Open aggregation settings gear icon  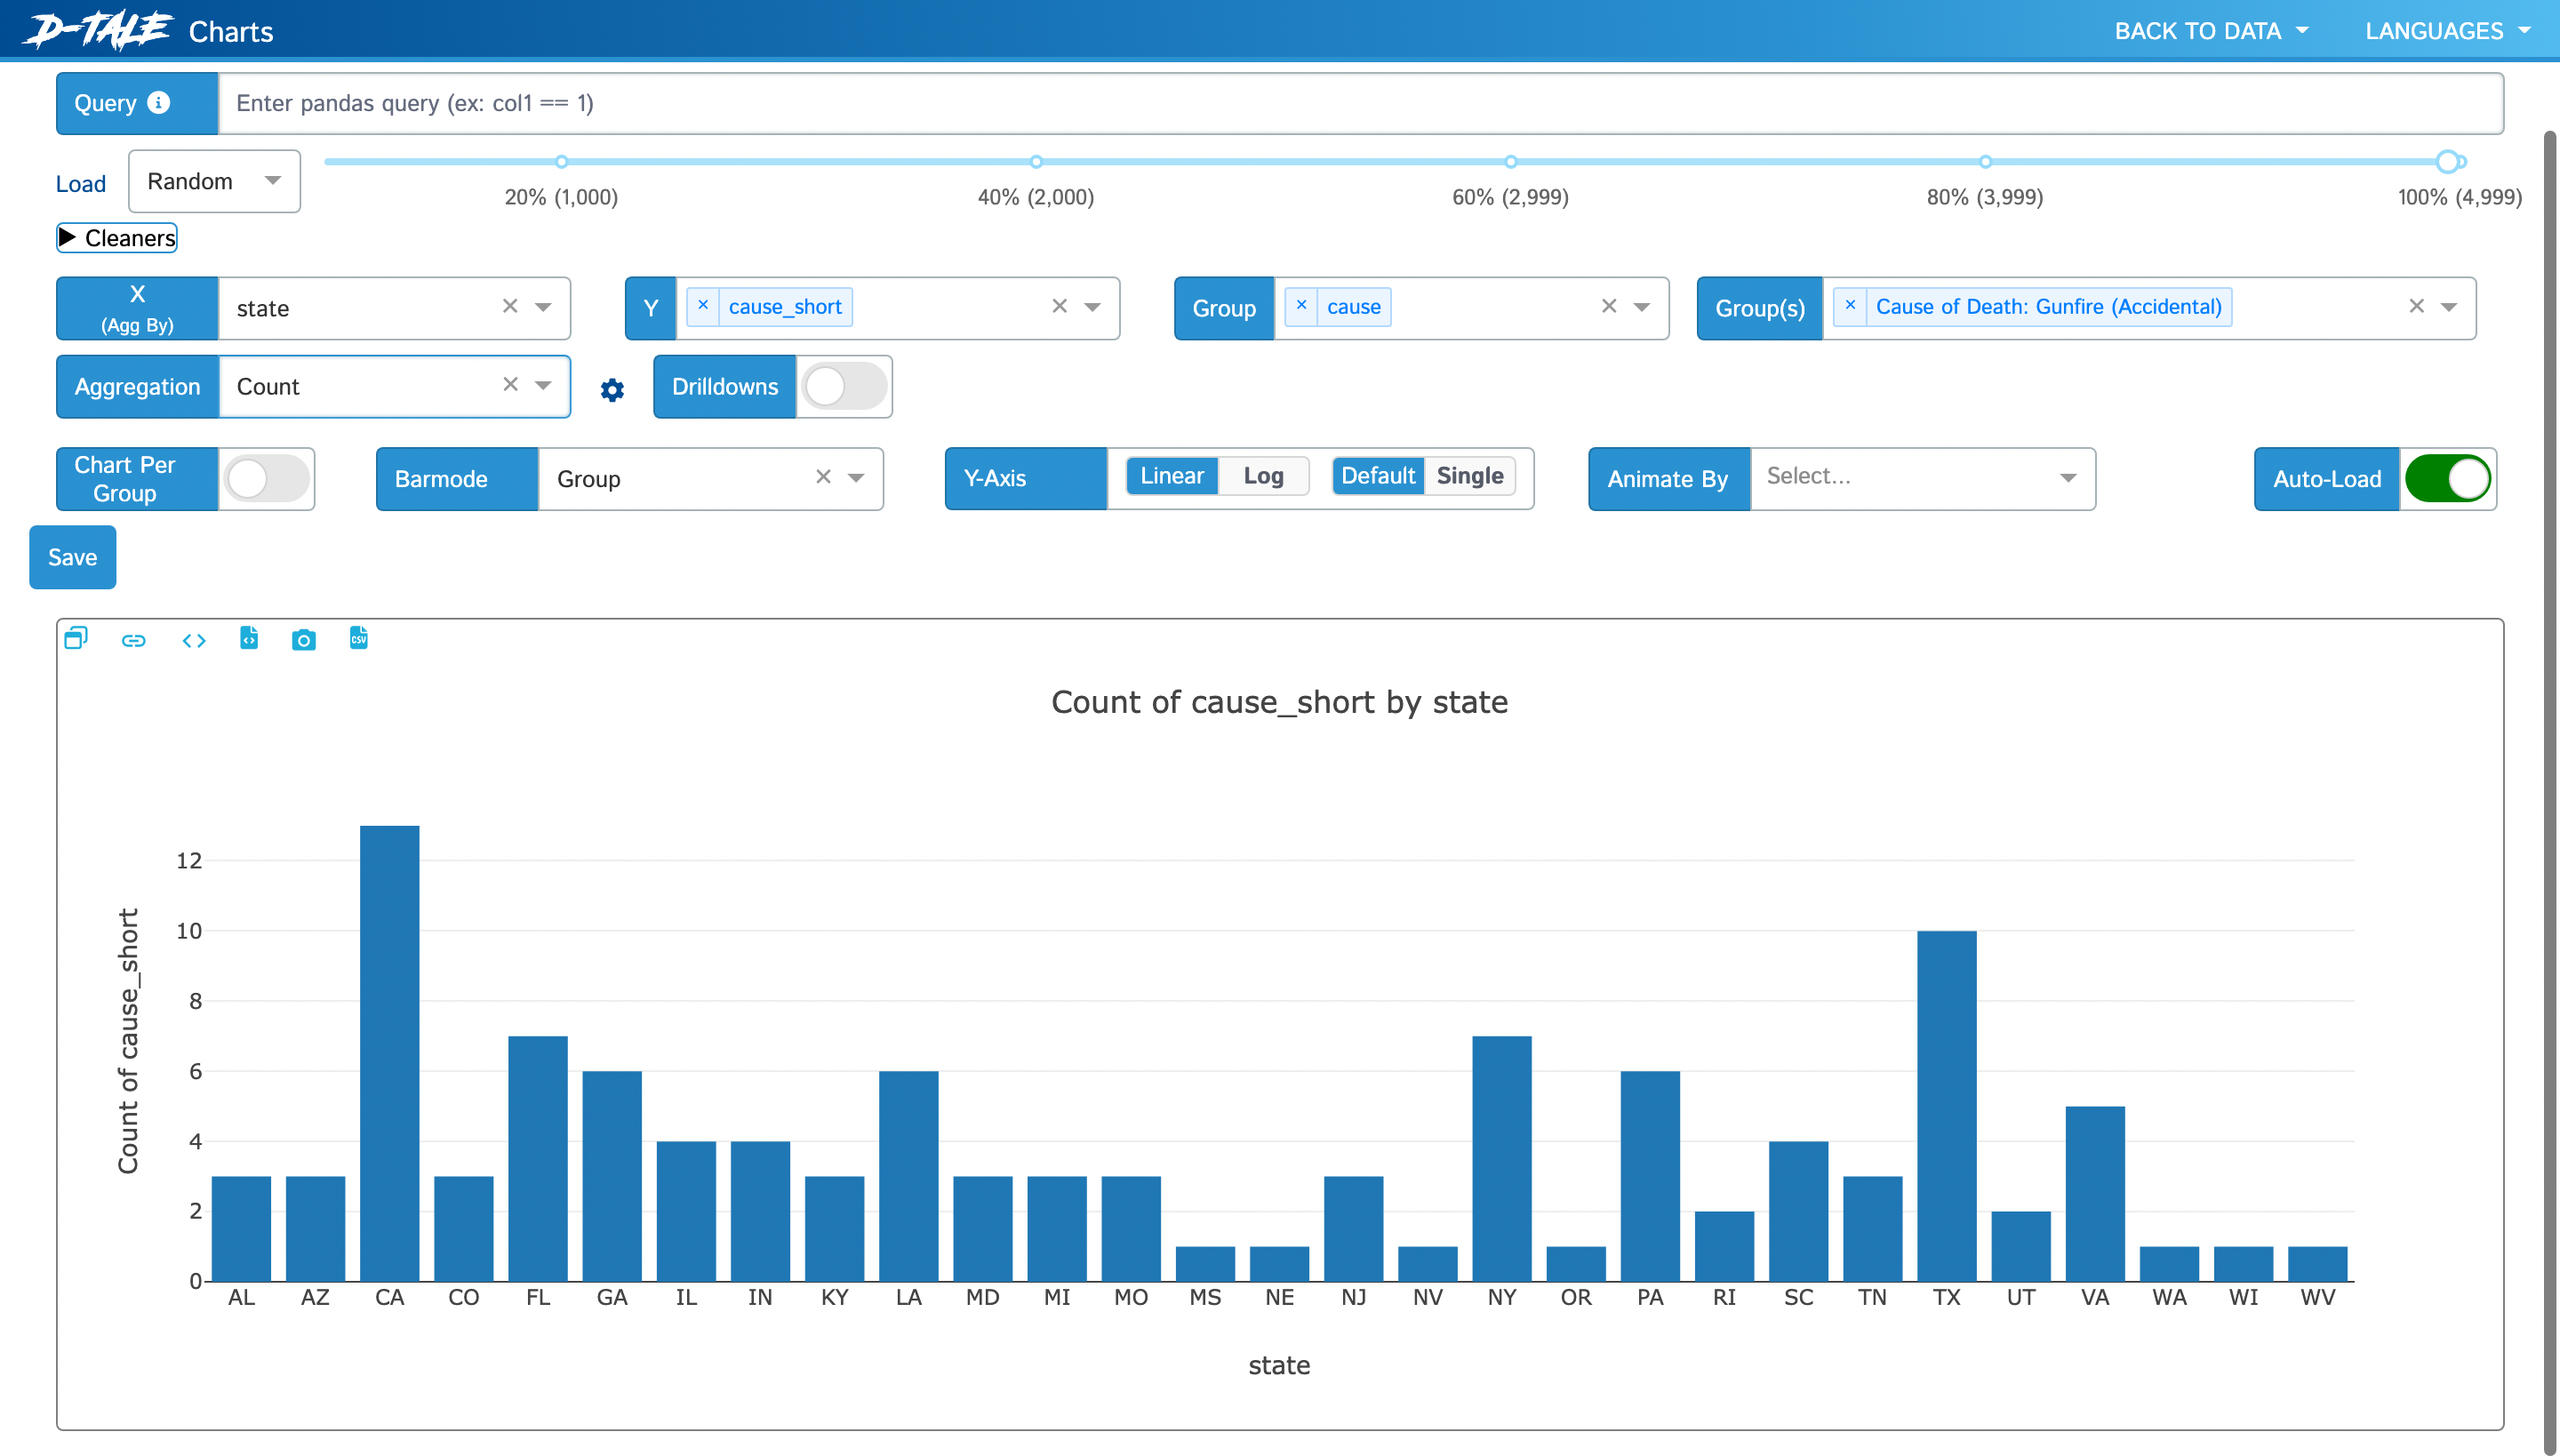click(x=612, y=390)
